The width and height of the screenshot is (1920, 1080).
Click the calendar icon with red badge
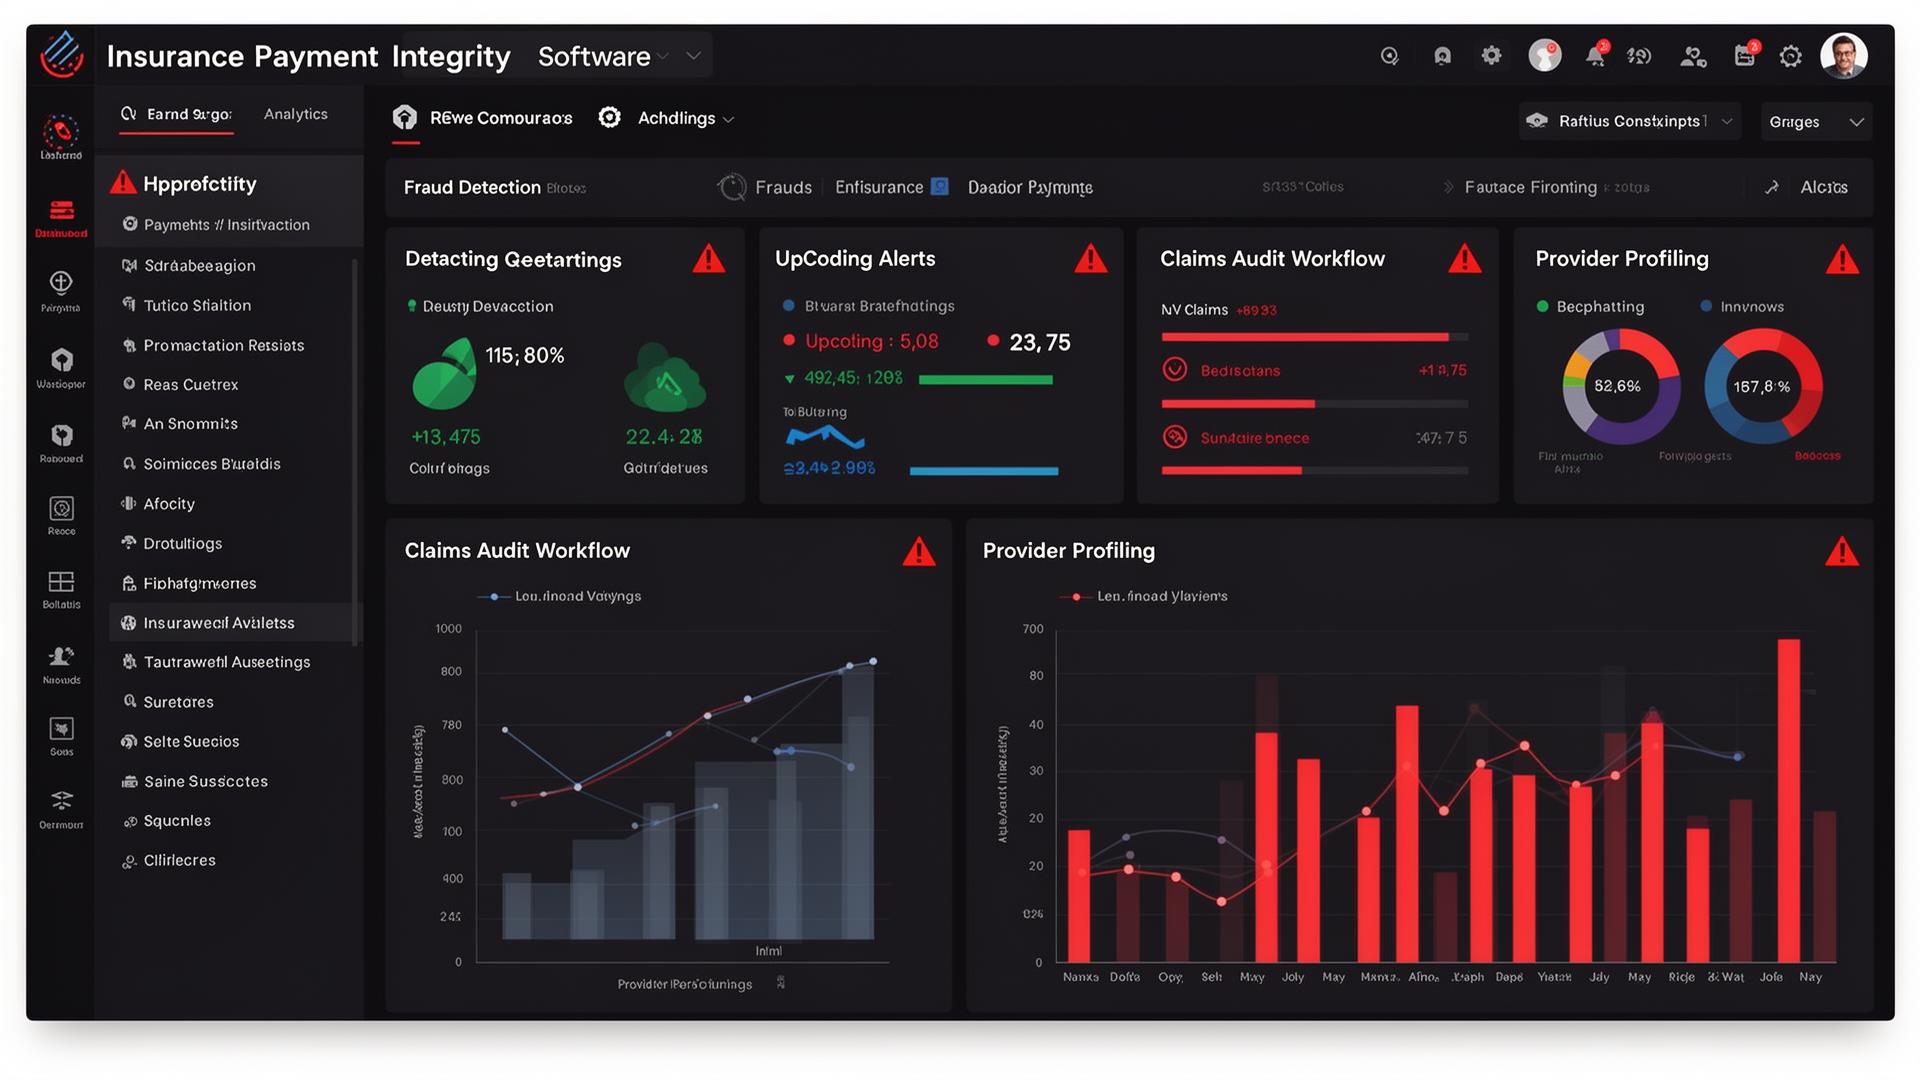tap(1745, 55)
